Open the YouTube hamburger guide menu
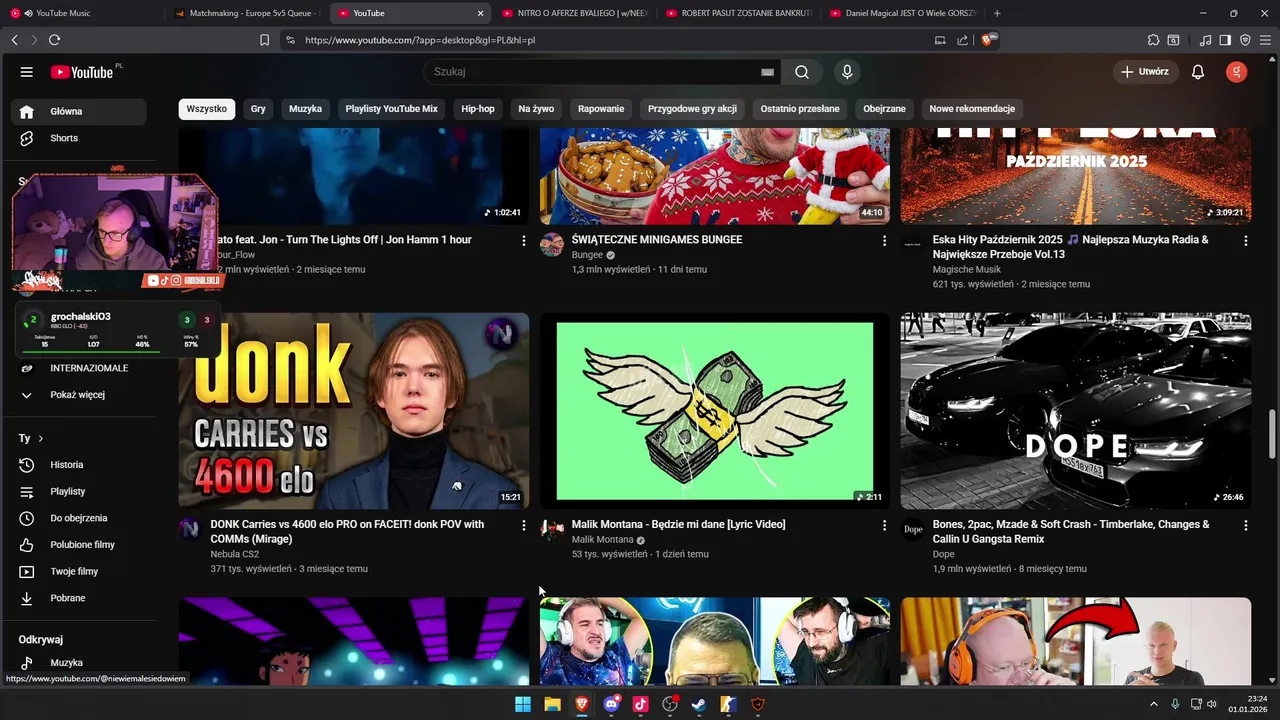 27,72
